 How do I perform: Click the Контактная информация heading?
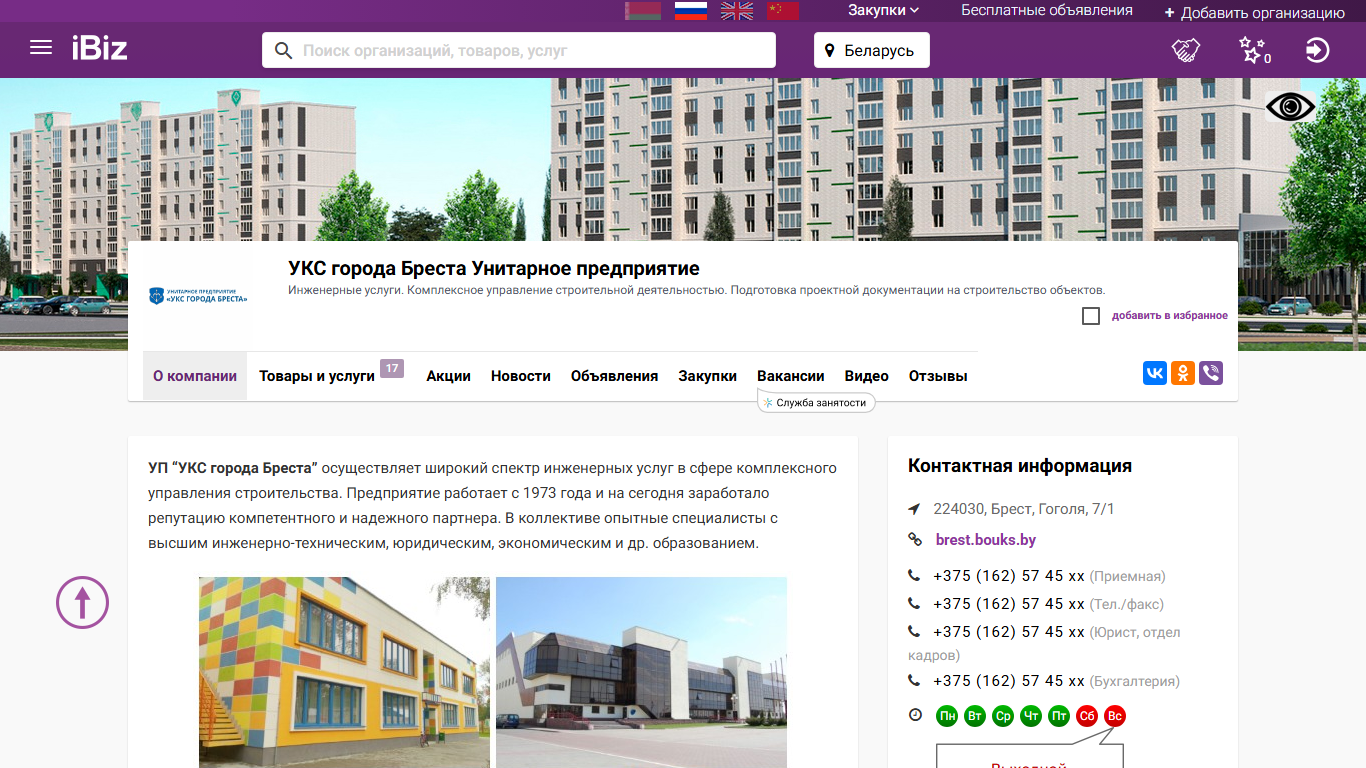[1020, 466]
